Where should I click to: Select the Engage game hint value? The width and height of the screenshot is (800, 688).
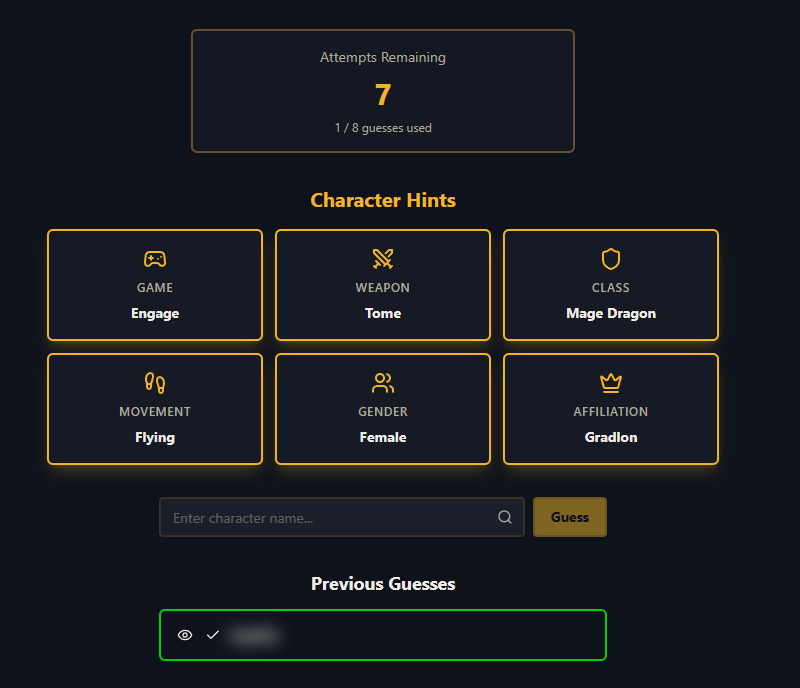(155, 313)
